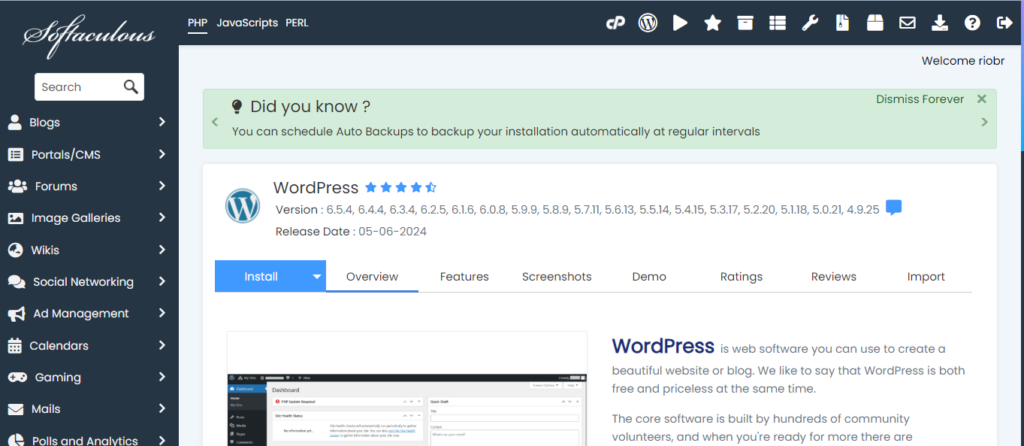
Task: Select the PERL scripts menu
Action: click(x=296, y=23)
